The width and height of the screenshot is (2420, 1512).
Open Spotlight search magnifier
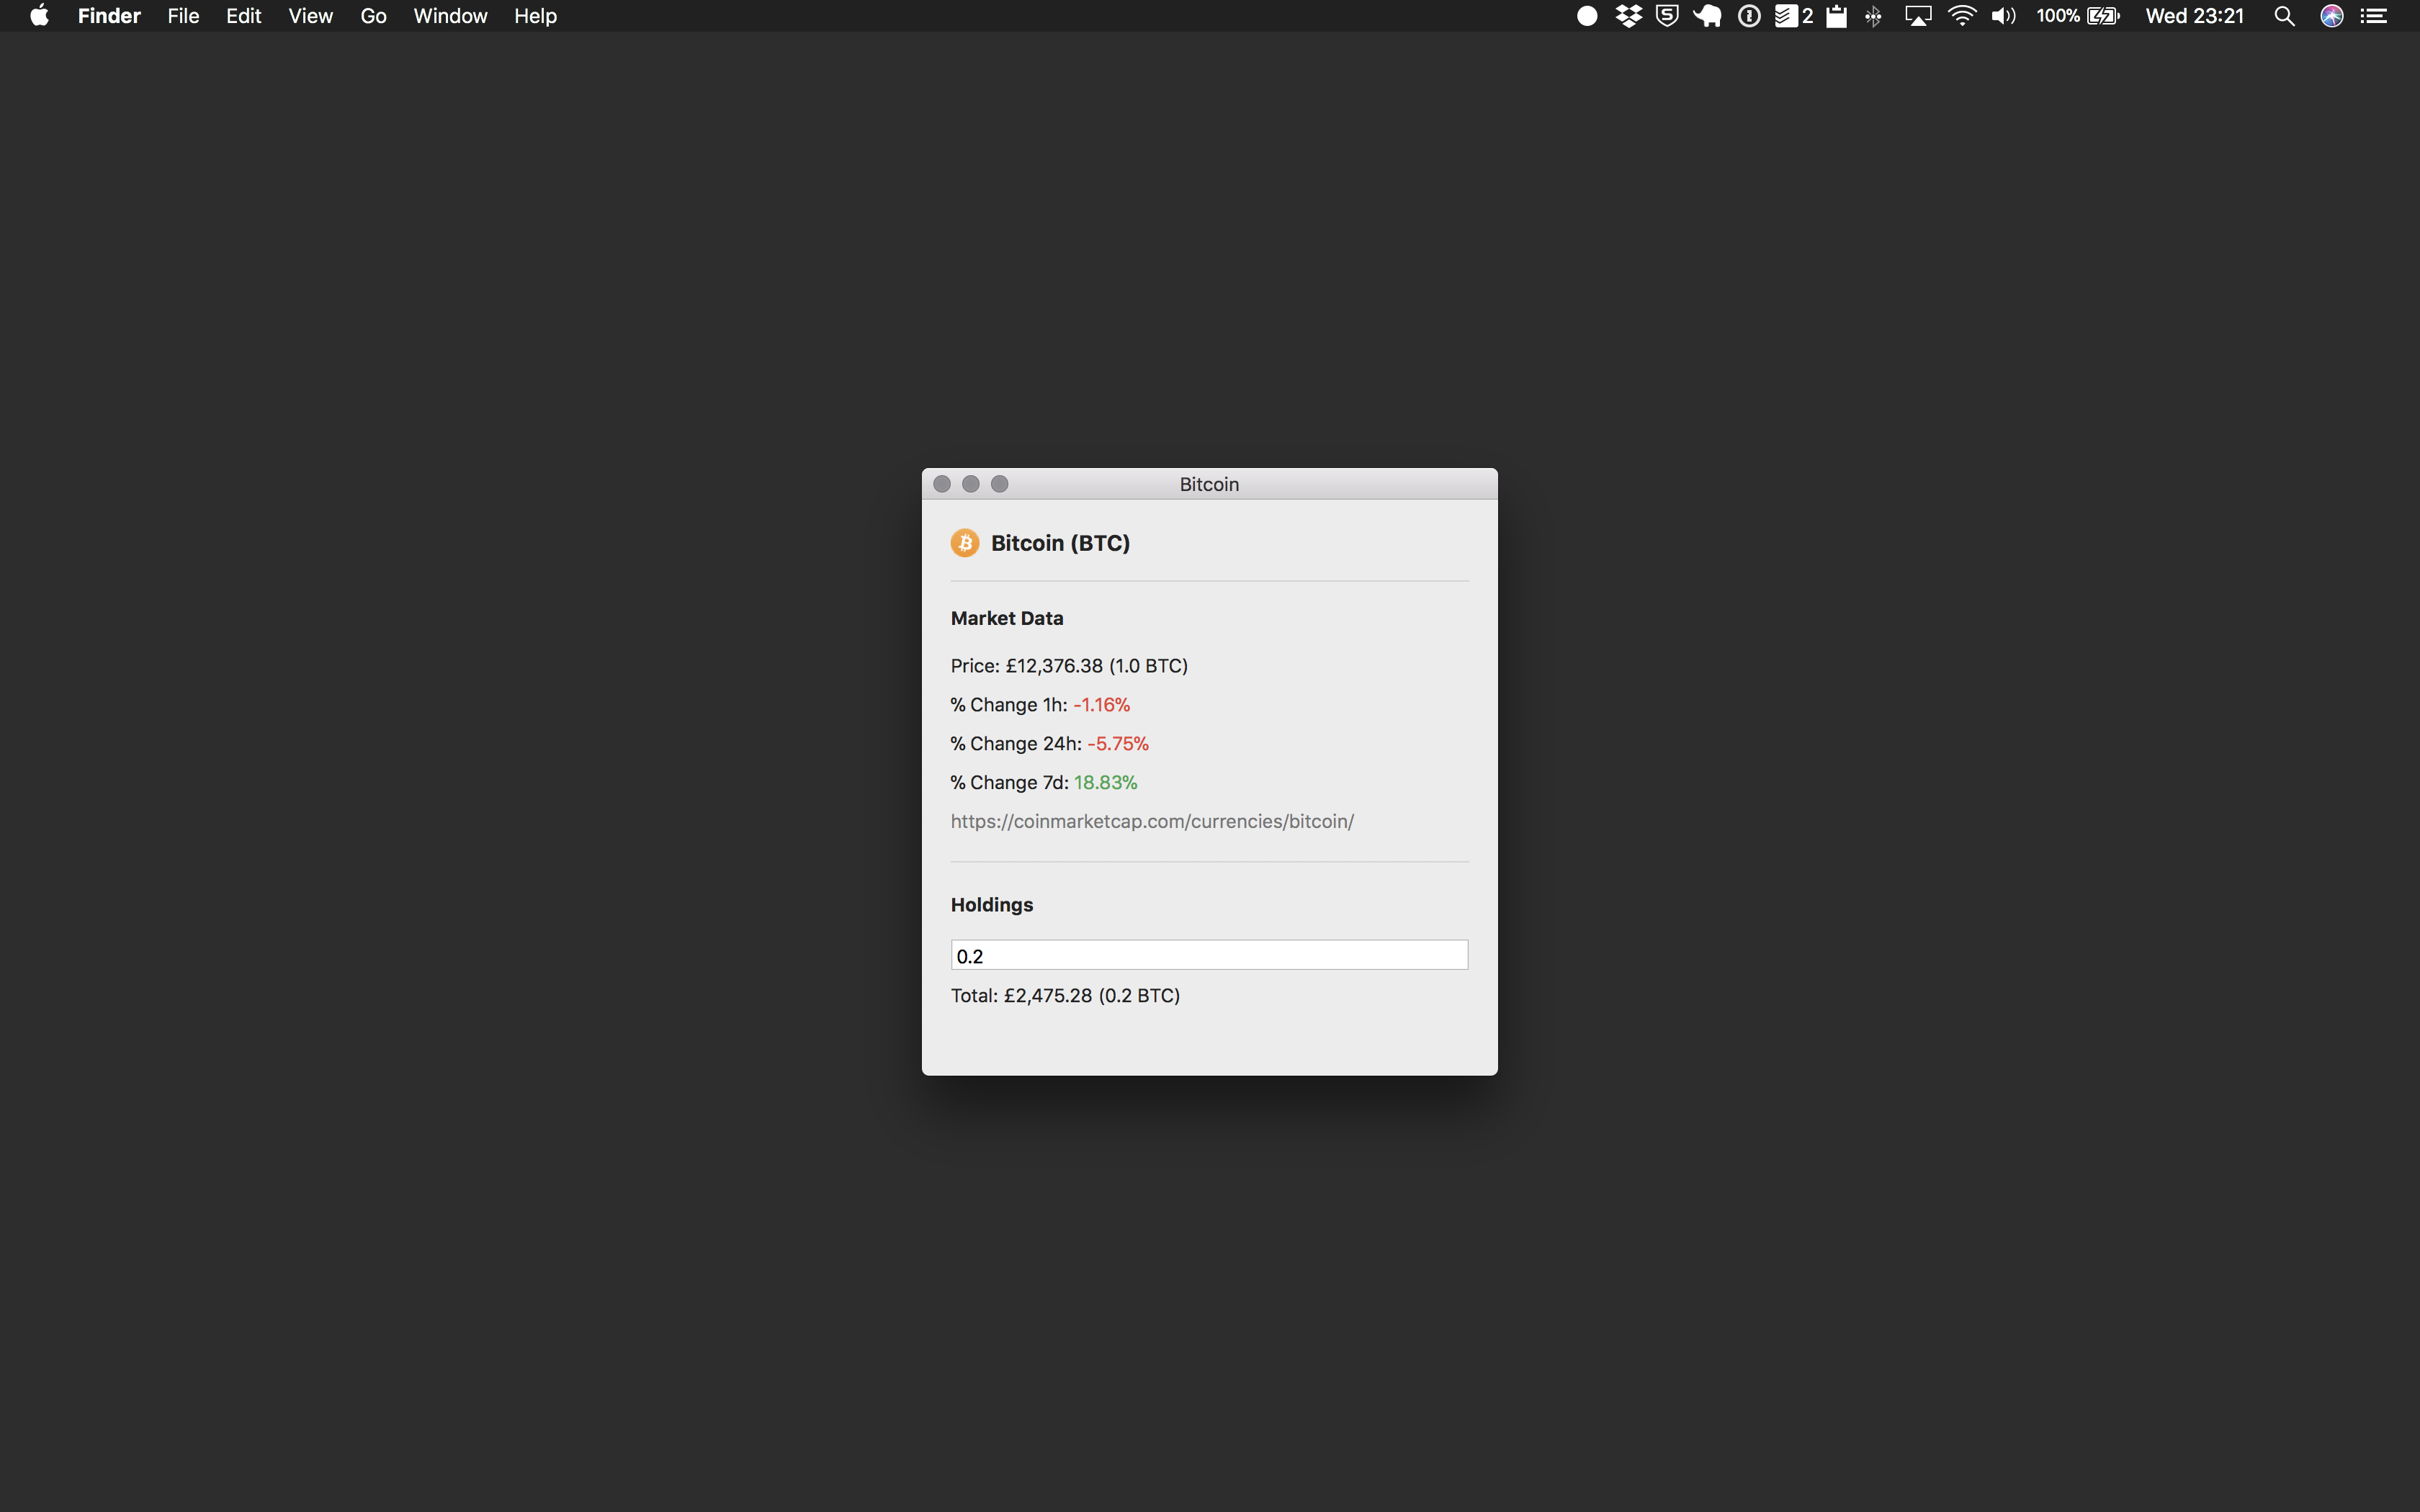click(2284, 16)
